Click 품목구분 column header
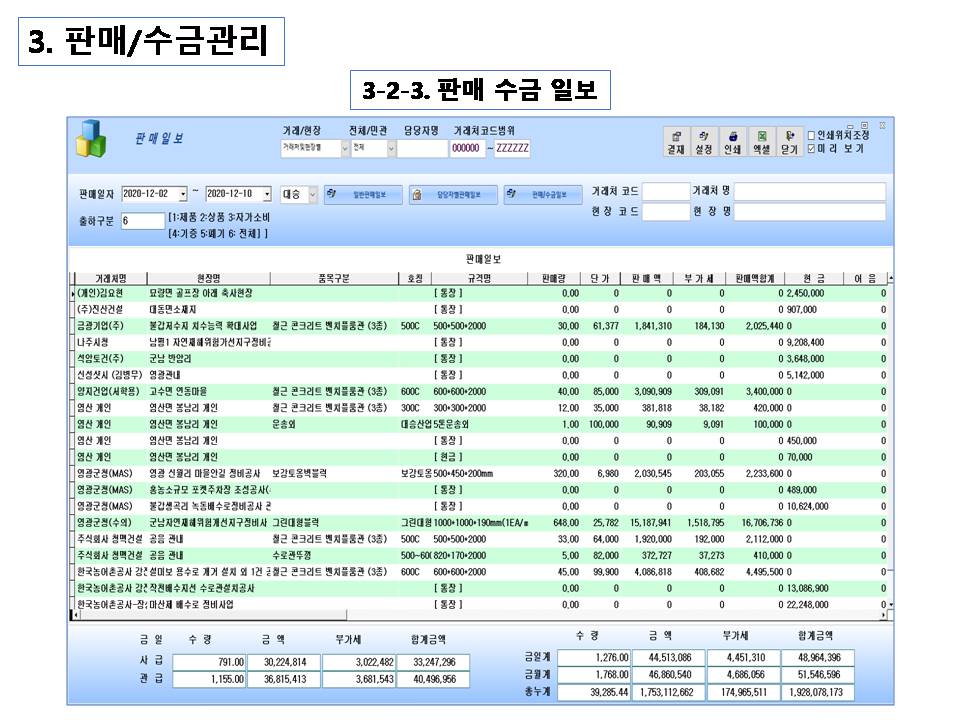The image size is (960, 720). [334, 279]
